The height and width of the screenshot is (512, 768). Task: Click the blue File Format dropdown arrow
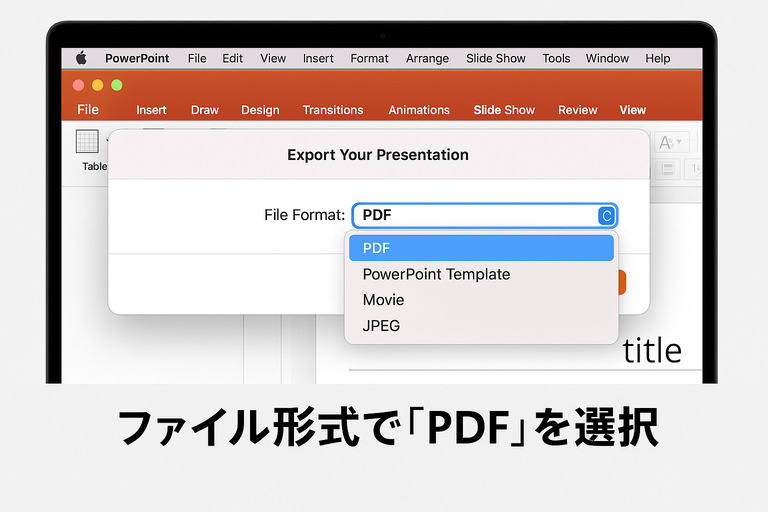click(x=606, y=216)
